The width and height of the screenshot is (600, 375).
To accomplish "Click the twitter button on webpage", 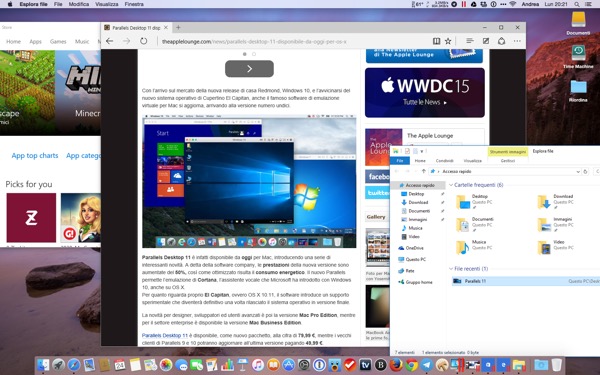I will point(377,193).
